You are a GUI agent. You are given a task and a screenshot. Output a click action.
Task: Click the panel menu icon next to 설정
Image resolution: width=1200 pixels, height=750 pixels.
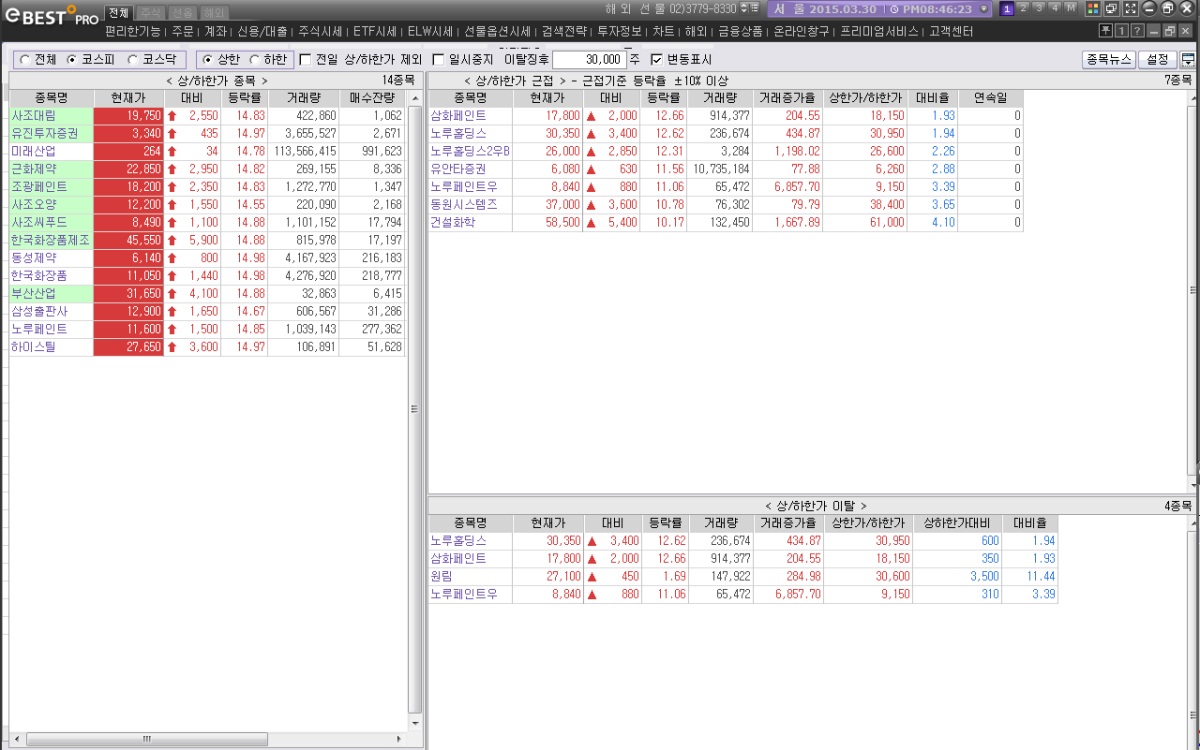tap(1188, 60)
